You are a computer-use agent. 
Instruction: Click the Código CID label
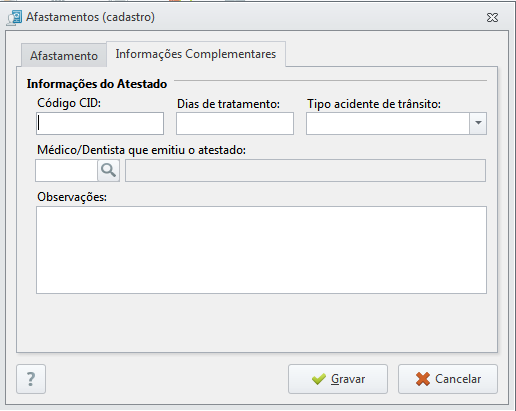coord(69,103)
